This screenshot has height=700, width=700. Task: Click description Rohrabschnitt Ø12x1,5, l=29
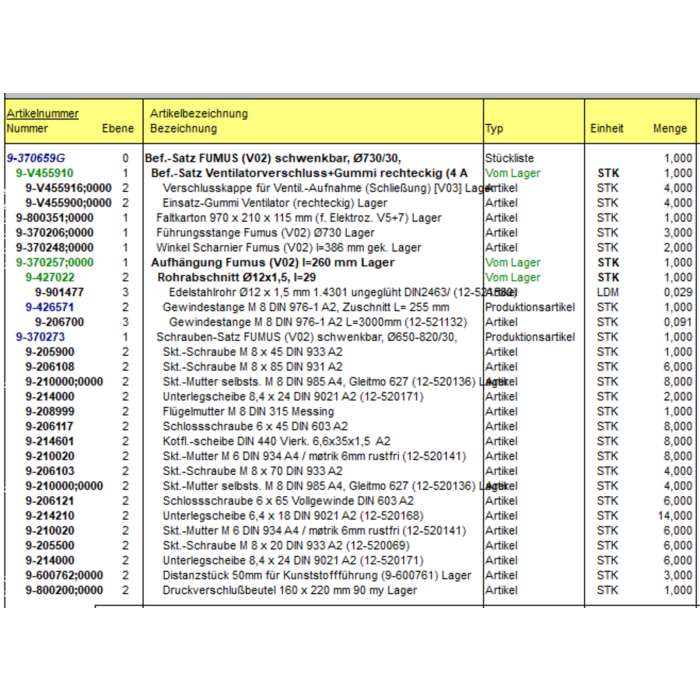pyautogui.click(x=236, y=277)
